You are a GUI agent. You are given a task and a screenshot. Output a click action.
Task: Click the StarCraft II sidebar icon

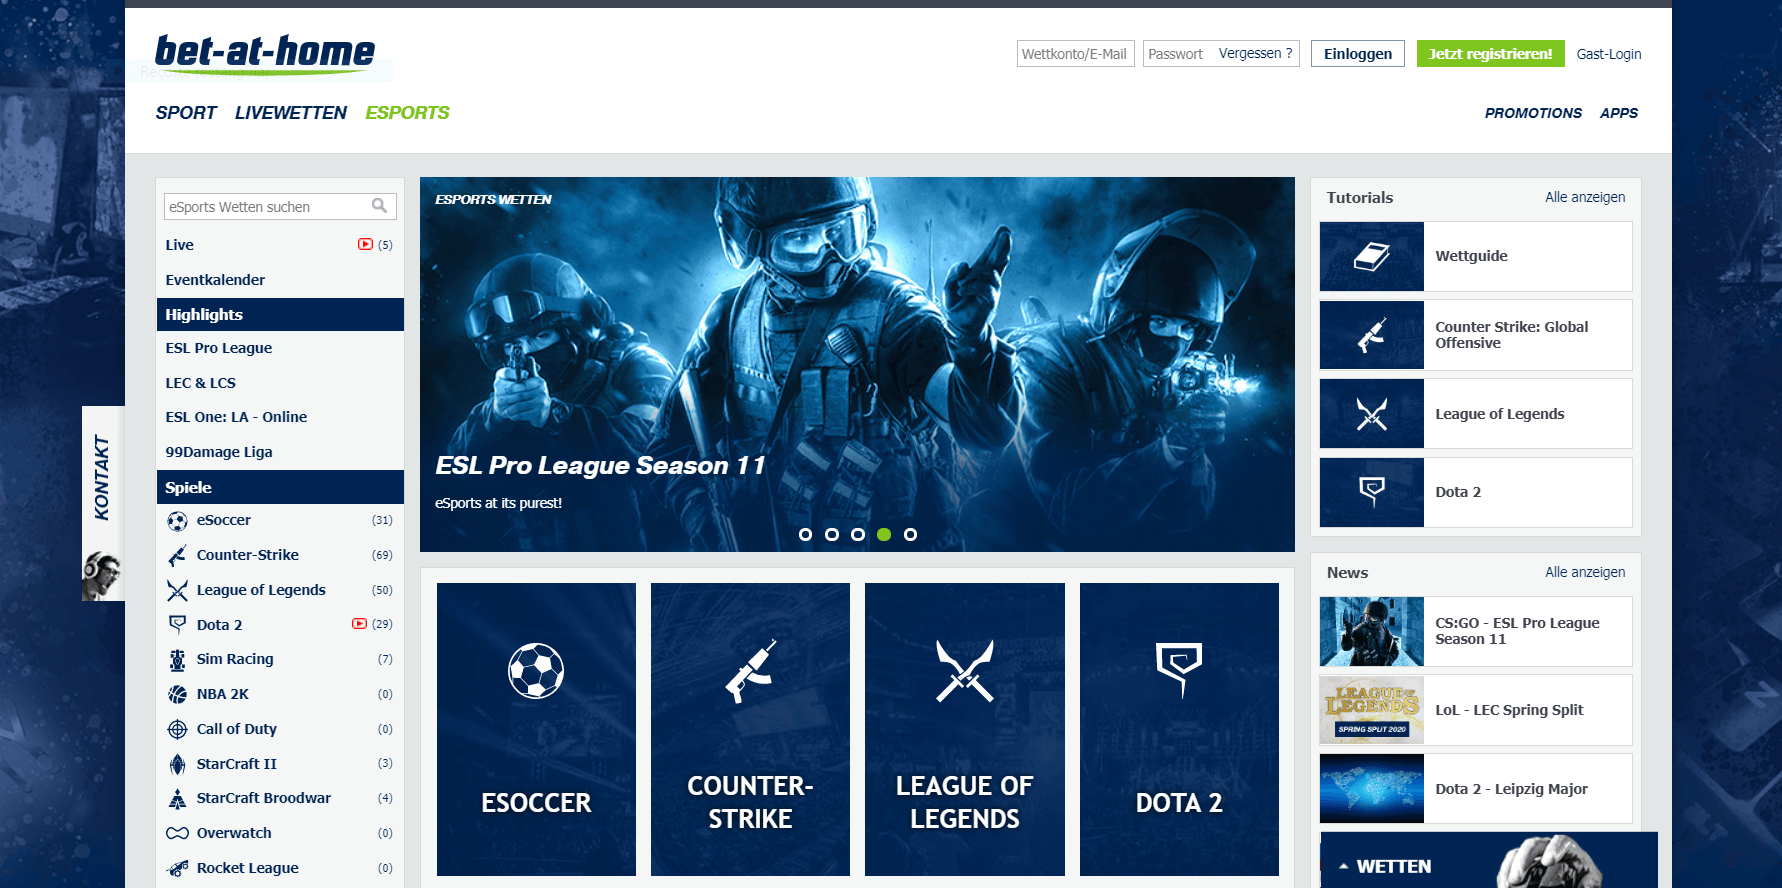click(x=177, y=764)
